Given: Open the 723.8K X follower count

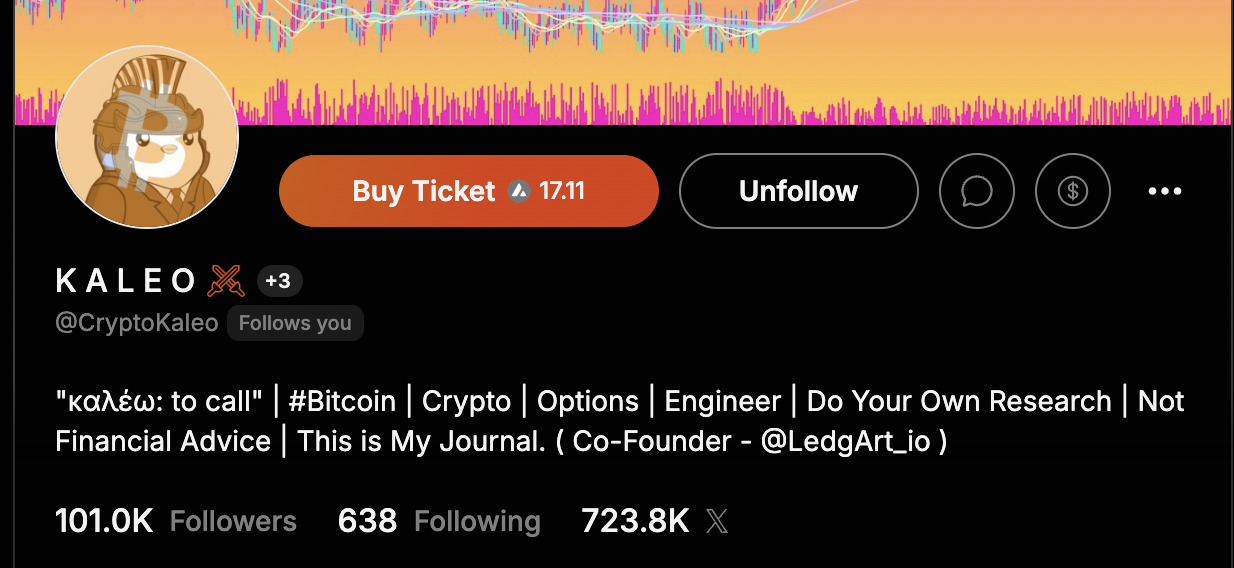Looking at the screenshot, I should [635, 521].
